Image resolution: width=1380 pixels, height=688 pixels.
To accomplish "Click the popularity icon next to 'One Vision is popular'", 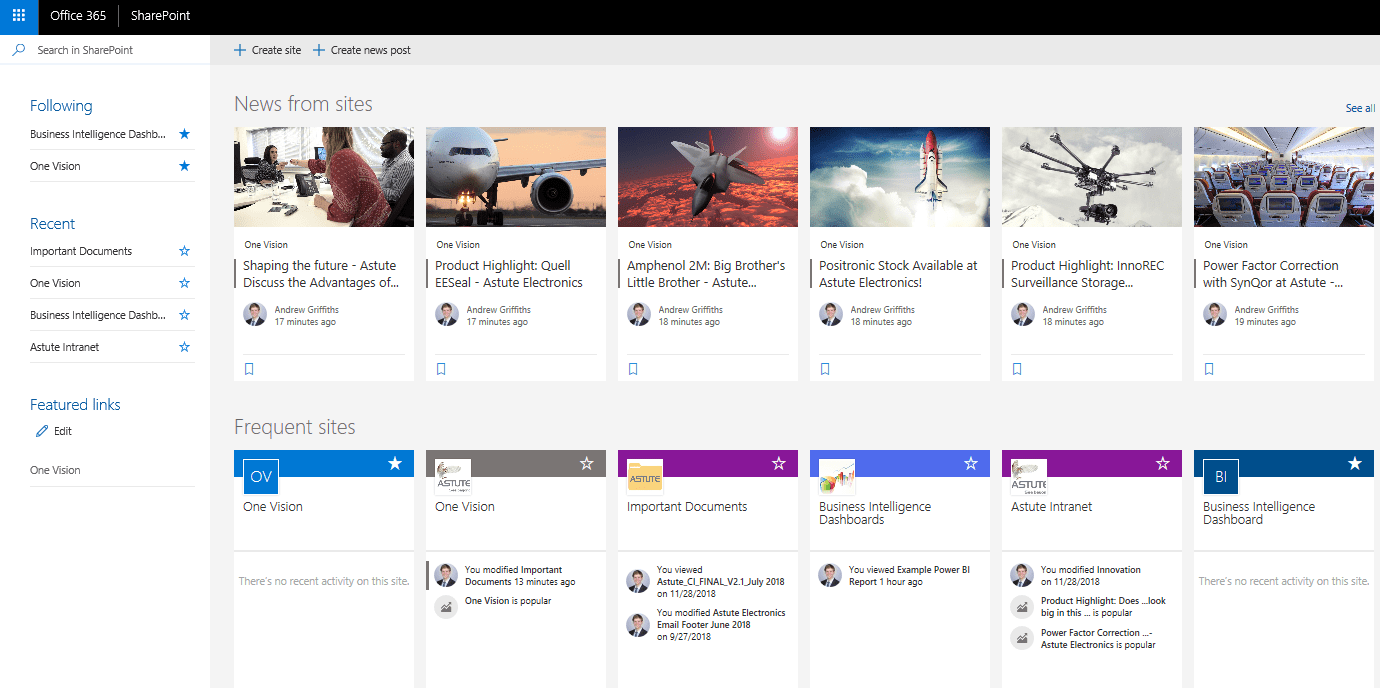I will [446, 607].
